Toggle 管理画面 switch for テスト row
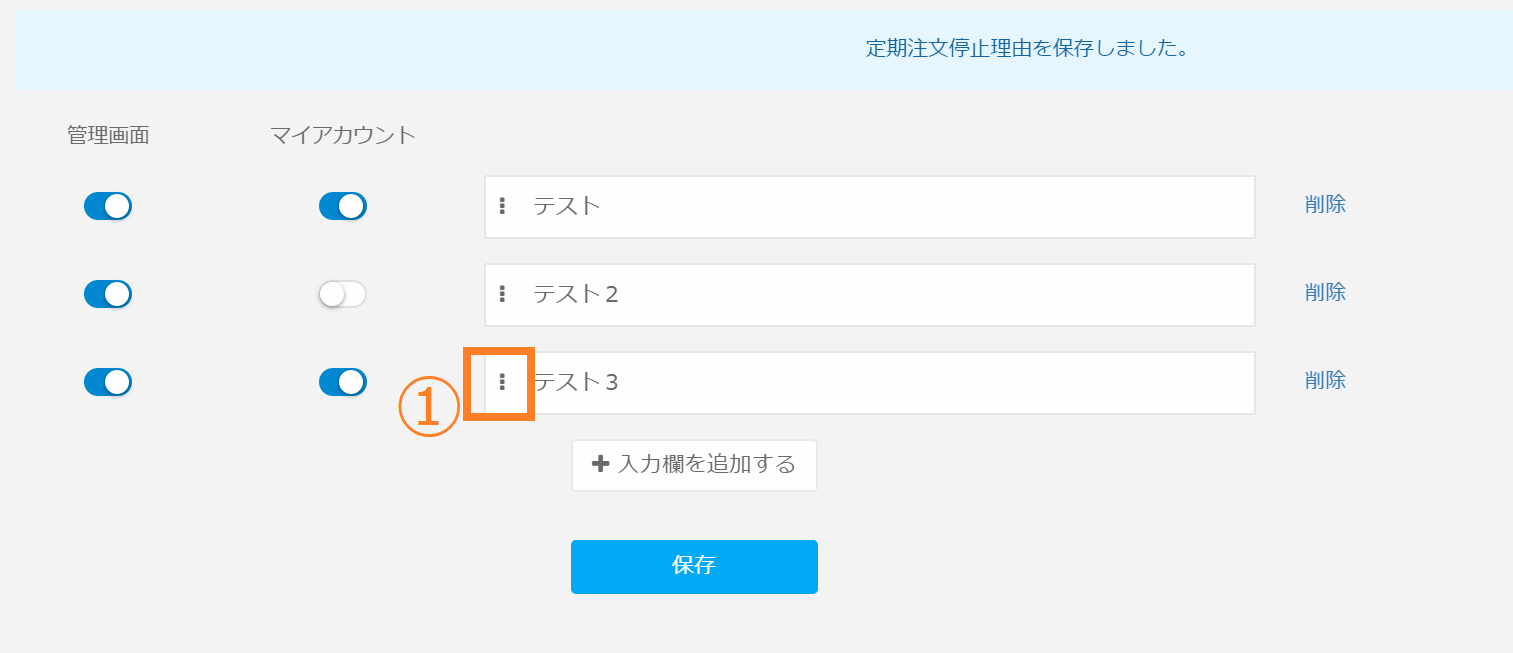 pos(108,206)
